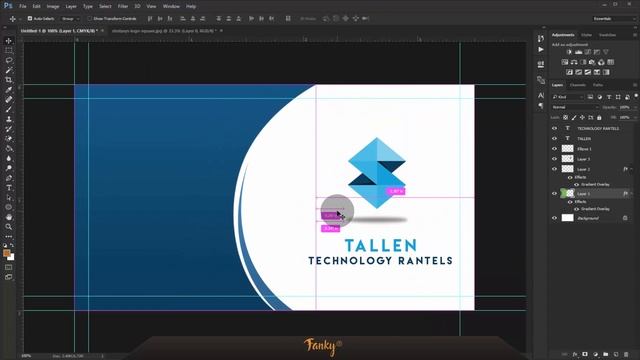Open the Essentials workspace dropdown
Image resolution: width=640 pixels, height=360 pixels.
pos(613,18)
